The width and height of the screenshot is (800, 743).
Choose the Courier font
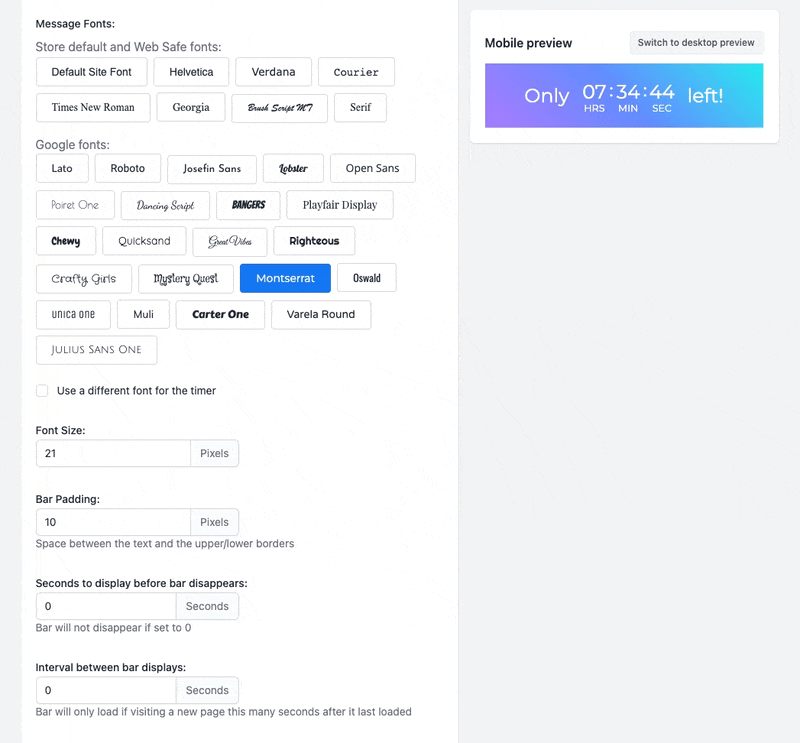click(x=356, y=72)
